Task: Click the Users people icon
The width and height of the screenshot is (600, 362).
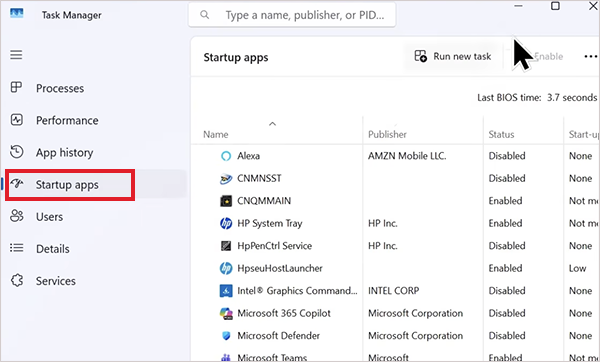Action: pos(16,216)
